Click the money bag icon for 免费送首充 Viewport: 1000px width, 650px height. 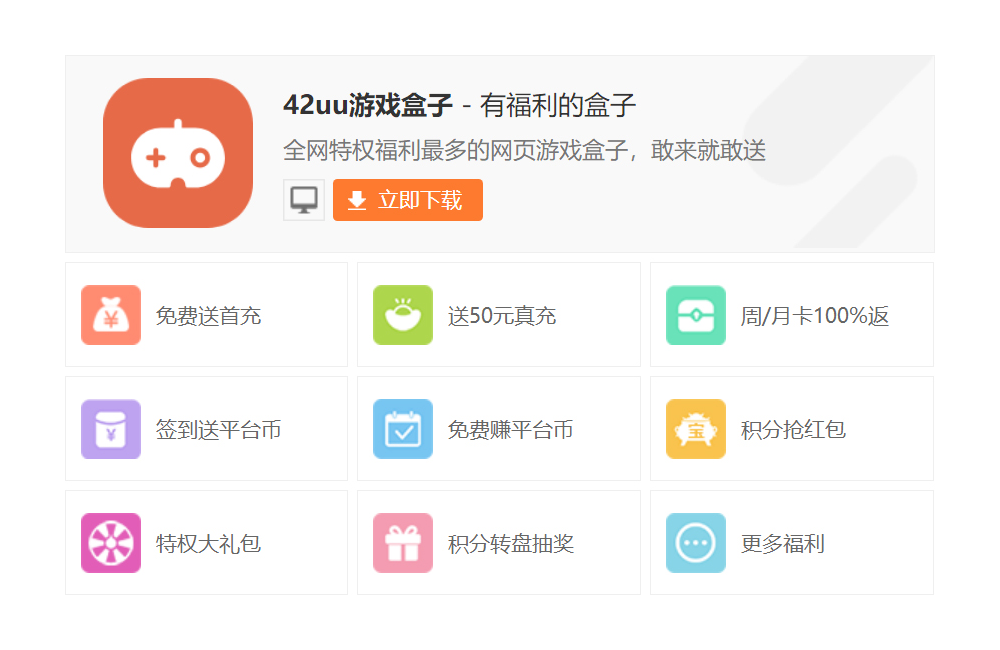[111, 315]
